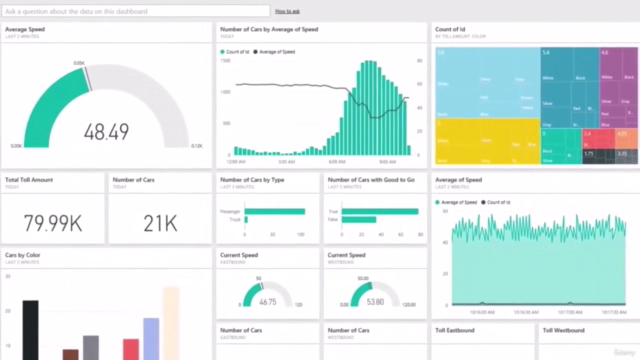Open the Total Toll Amount tile
Viewport: 640px width, 360px height.
coord(53,208)
